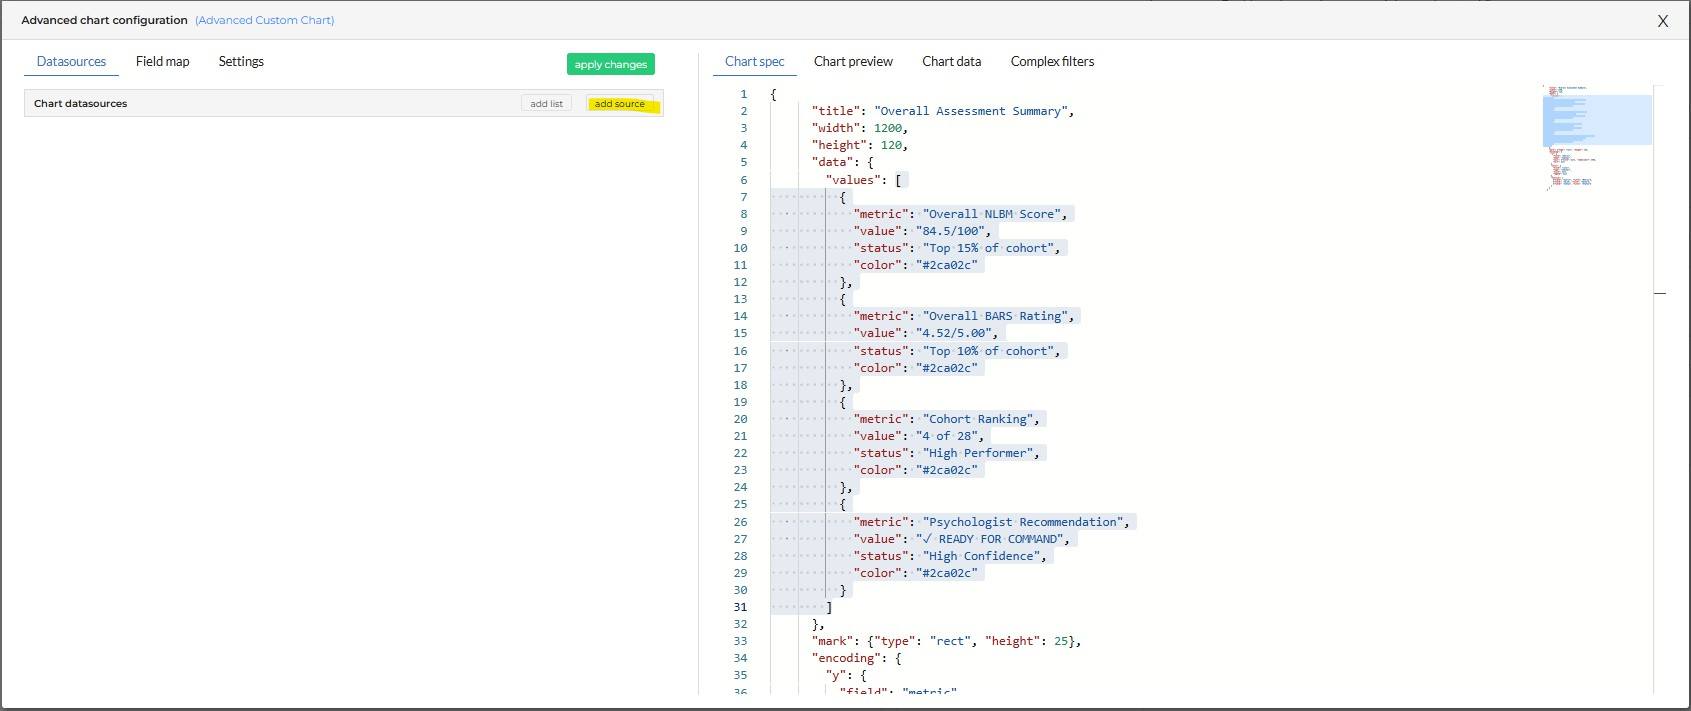Image resolution: width=1691 pixels, height=711 pixels.
Task: Click line number 1 in the gutter
Action: tap(743, 94)
